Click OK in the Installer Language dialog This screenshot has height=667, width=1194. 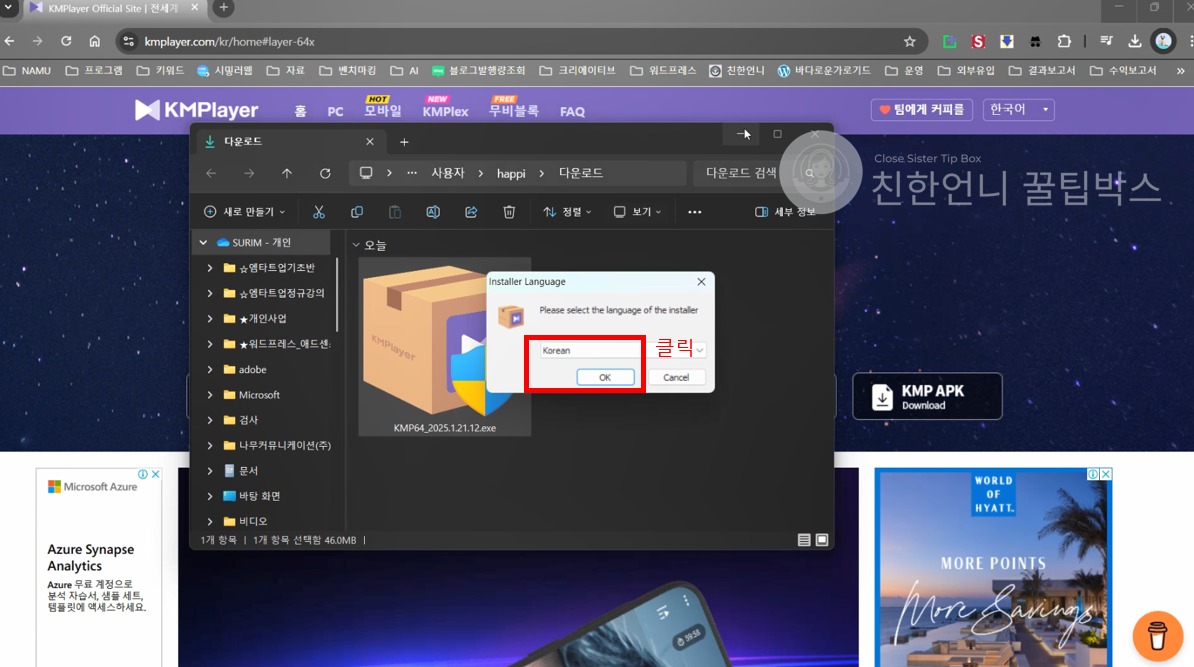pyautogui.click(x=605, y=378)
